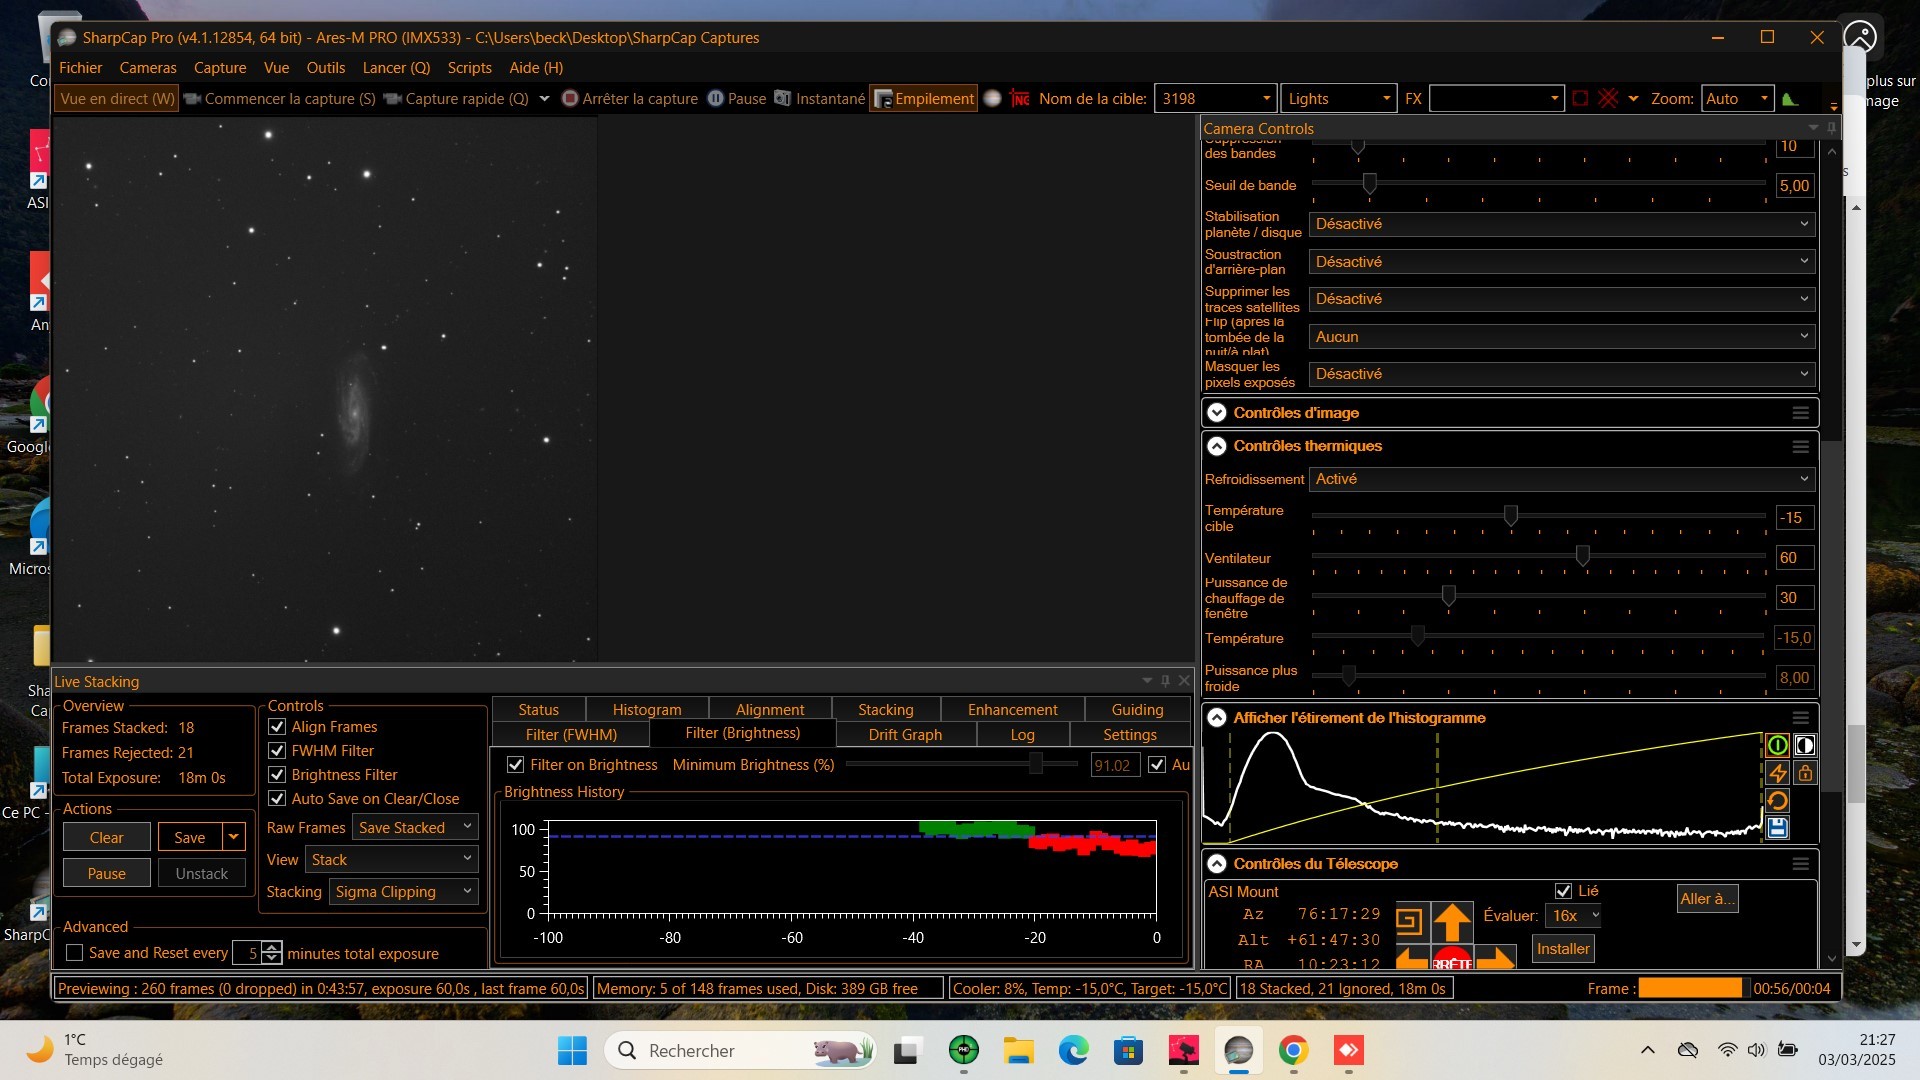Click the Unstack button
This screenshot has width=1920, height=1080.
(x=202, y=873)
